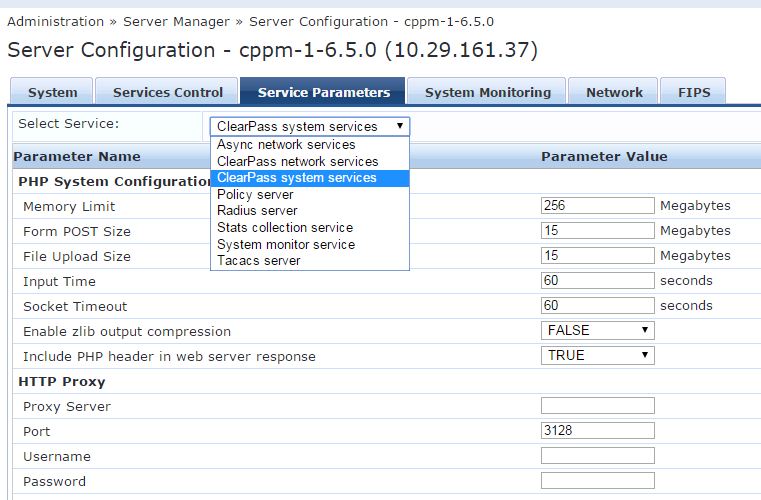Switch to the System tab
The height and width of the screenshot is (500, 761).
pos(52,92)
